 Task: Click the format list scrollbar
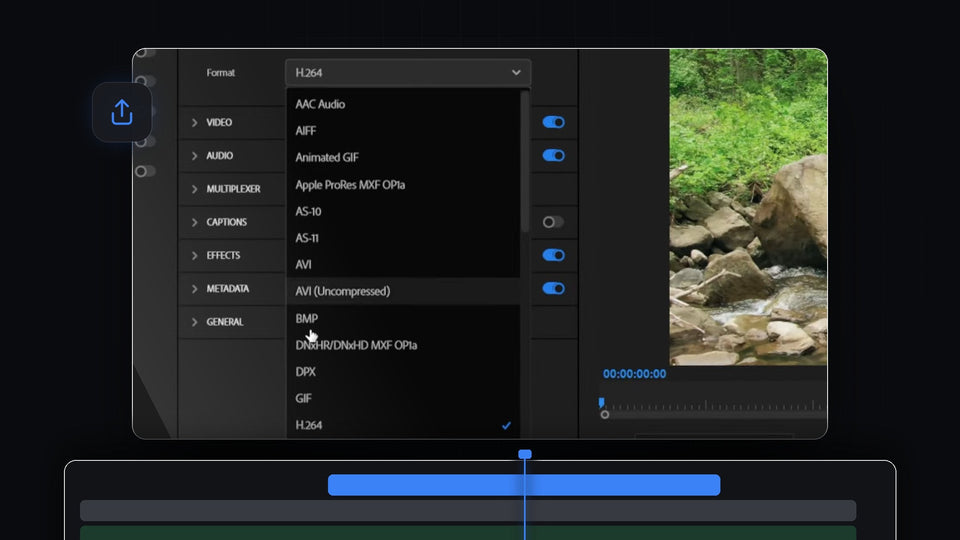525,162
